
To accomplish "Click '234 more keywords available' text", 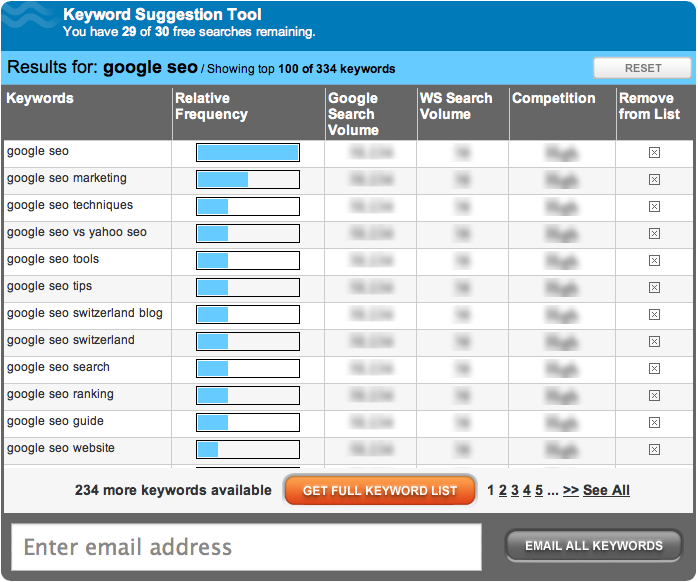I will (173, 490).
